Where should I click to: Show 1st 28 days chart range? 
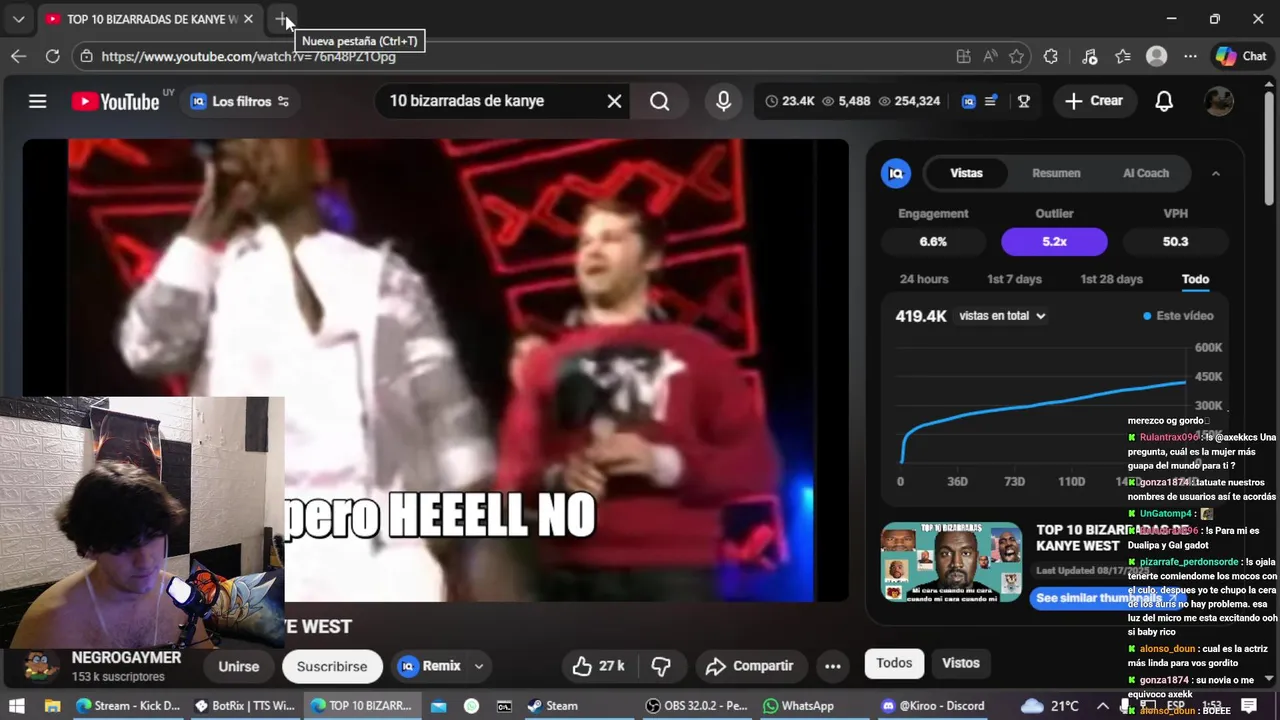tap(1111, 279)
